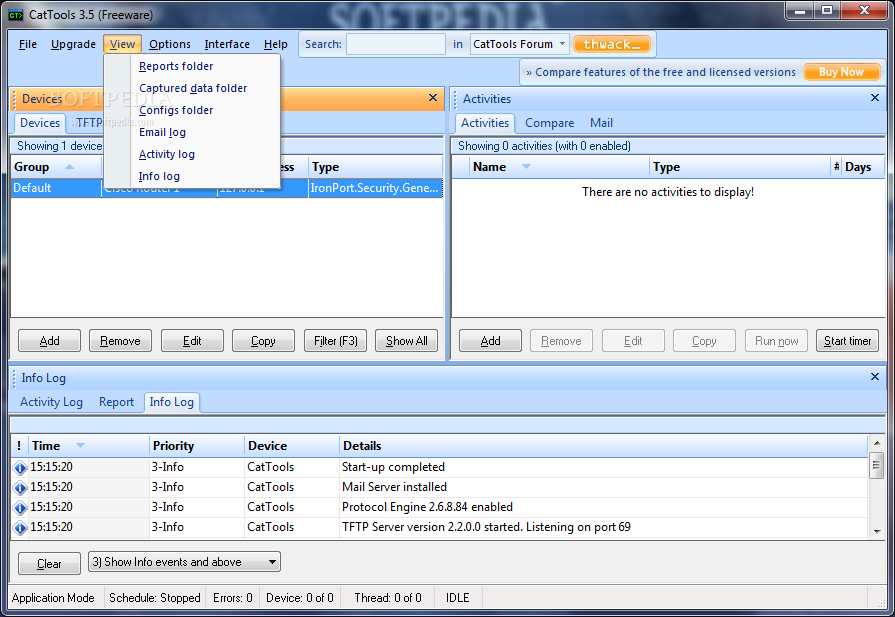This screenshot has width=895, height=617.
Task: Click the Copy device button
Action: 263,341
